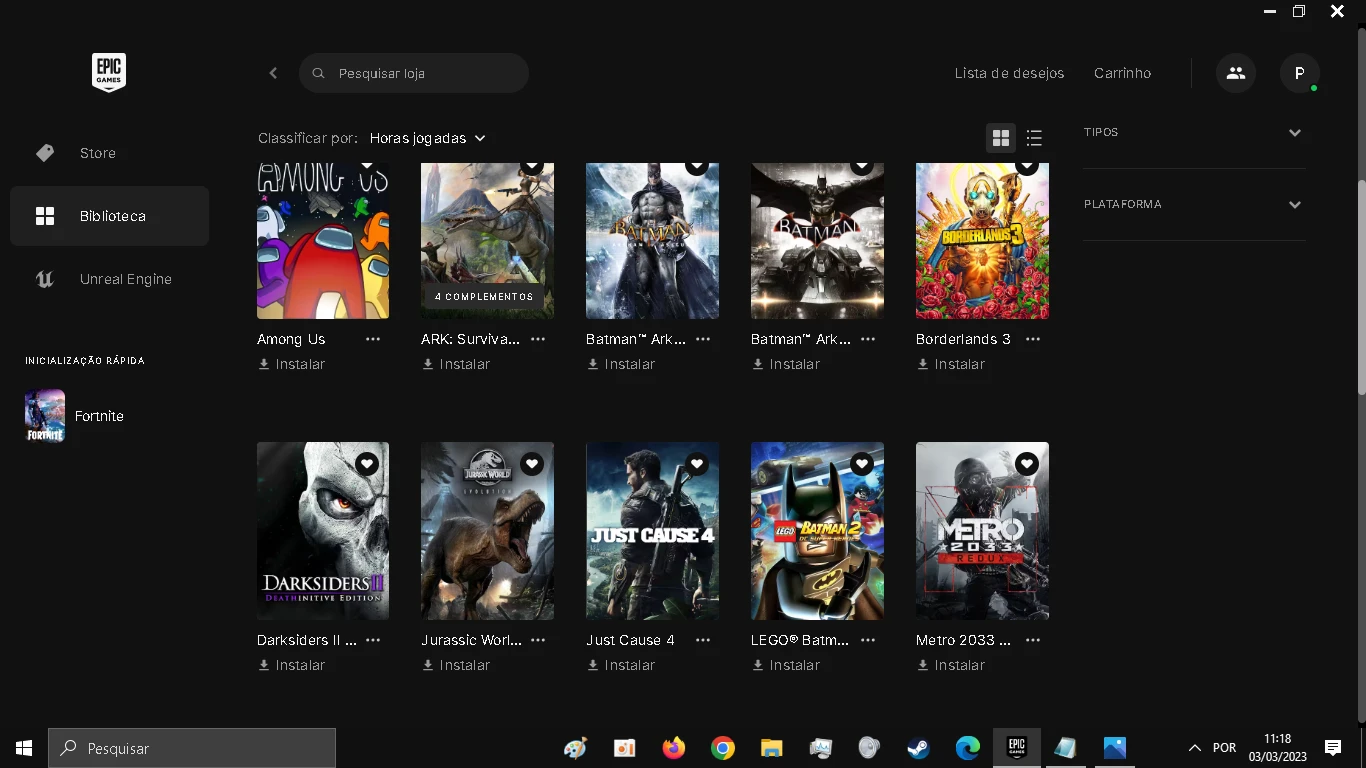1366x768 pixels.
Task: Open Microsoft Edge from the taskbar
Action: (967, 748)
